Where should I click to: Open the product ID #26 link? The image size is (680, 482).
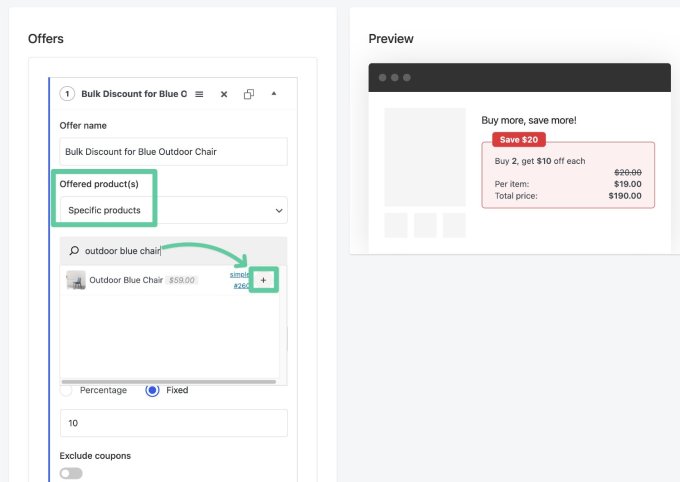coord(241,285)
